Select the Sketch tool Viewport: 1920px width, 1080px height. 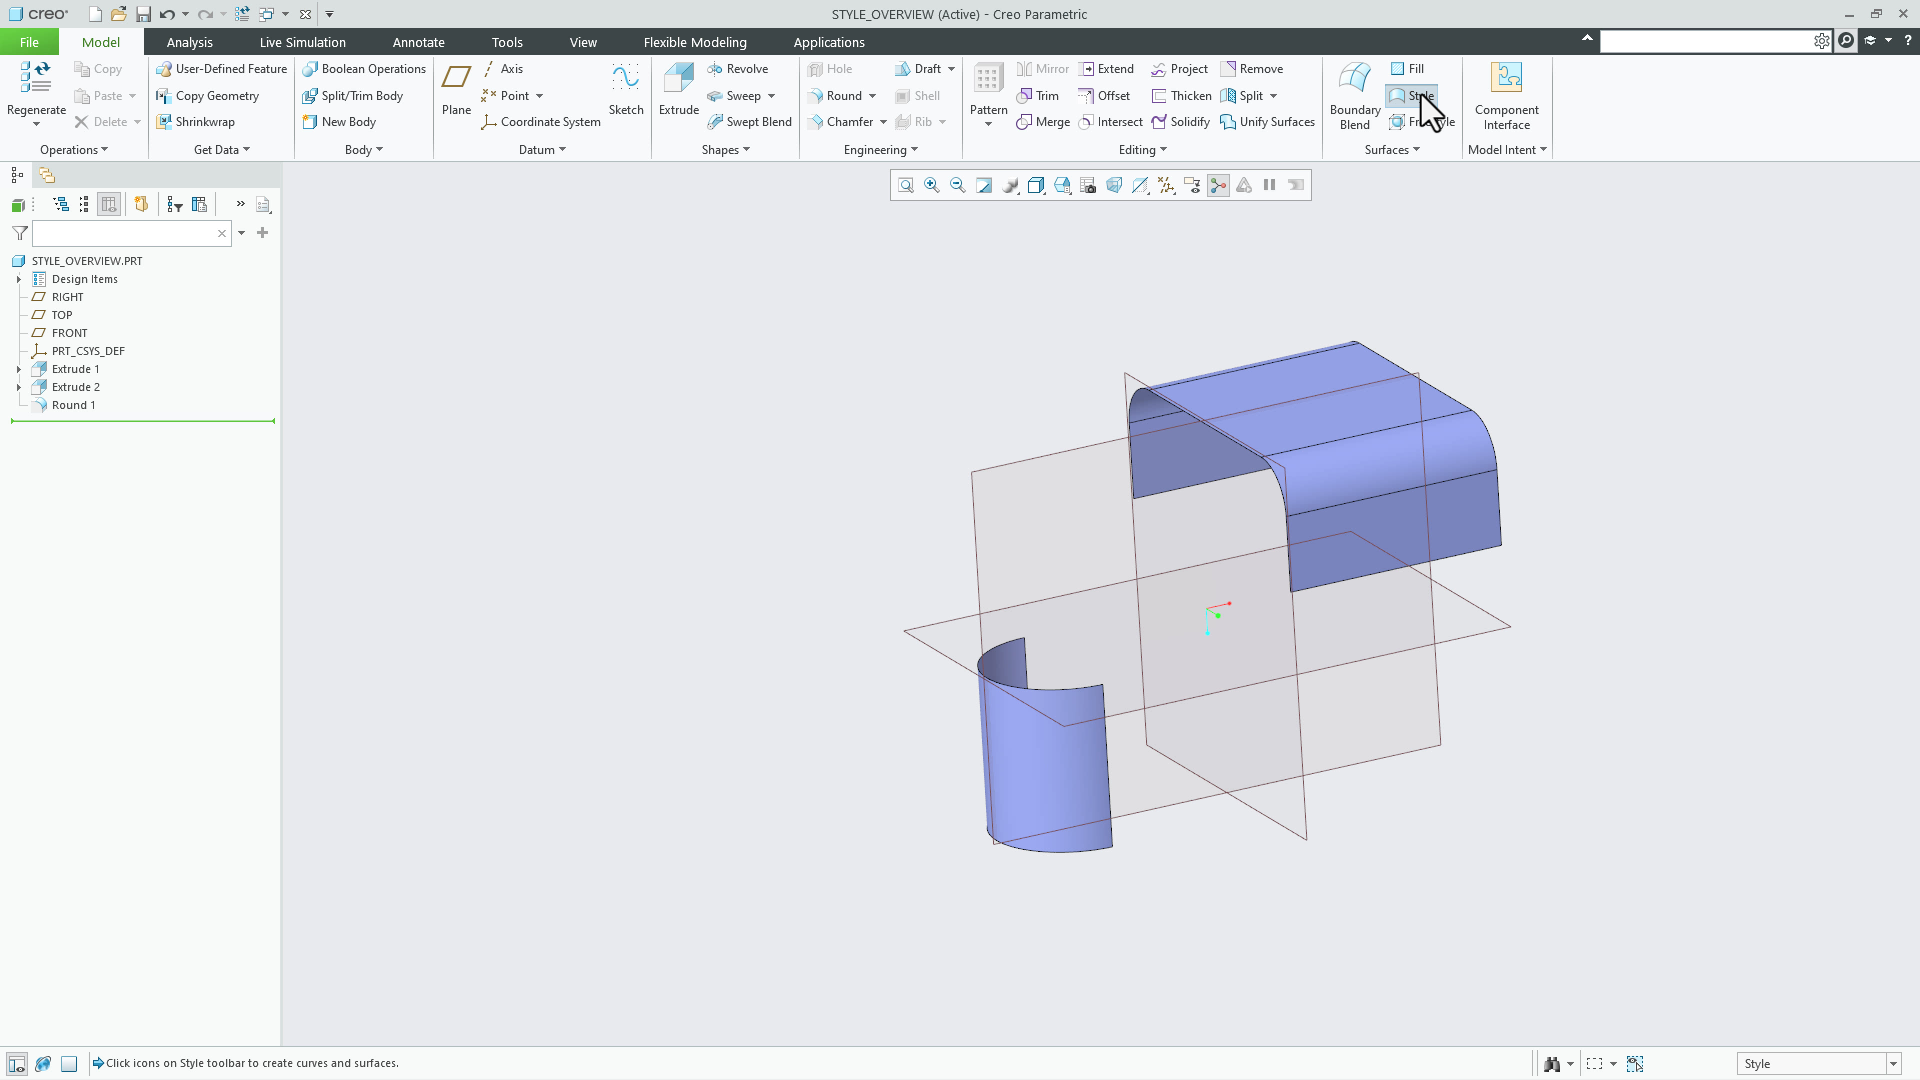coord(626,89)
